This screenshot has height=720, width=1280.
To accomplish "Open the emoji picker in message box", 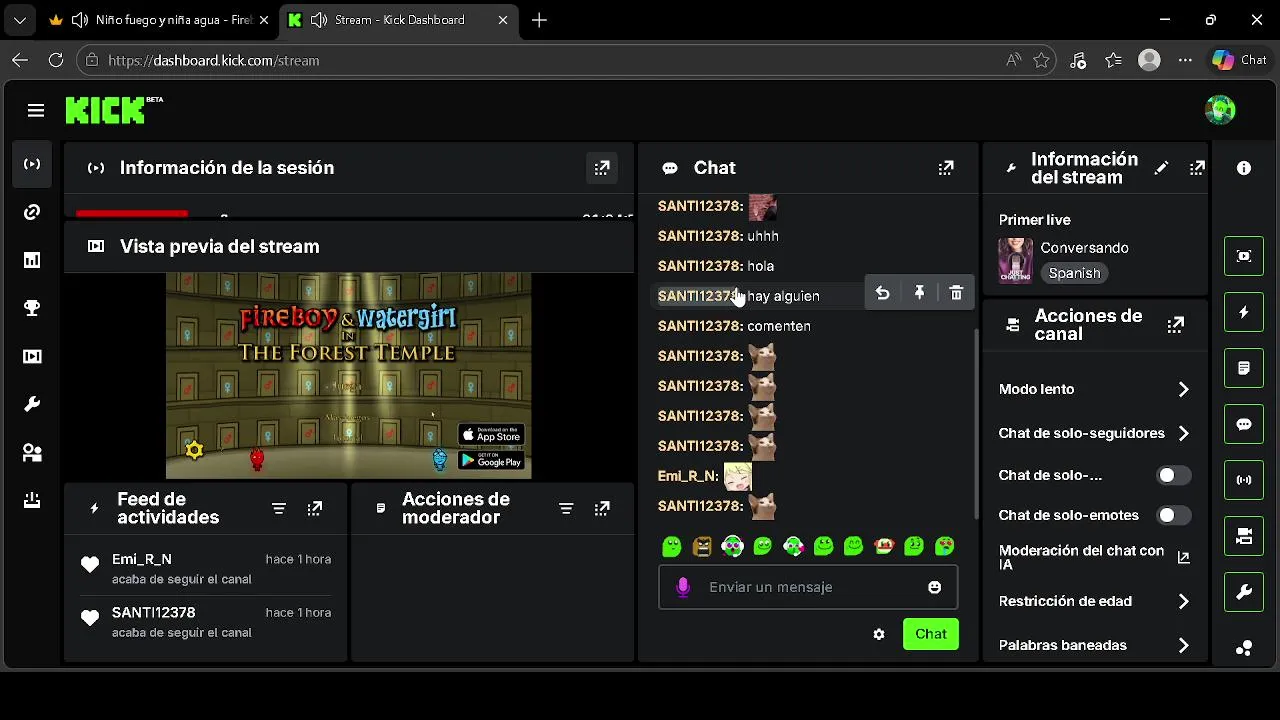I will click(x=935, y=587).
